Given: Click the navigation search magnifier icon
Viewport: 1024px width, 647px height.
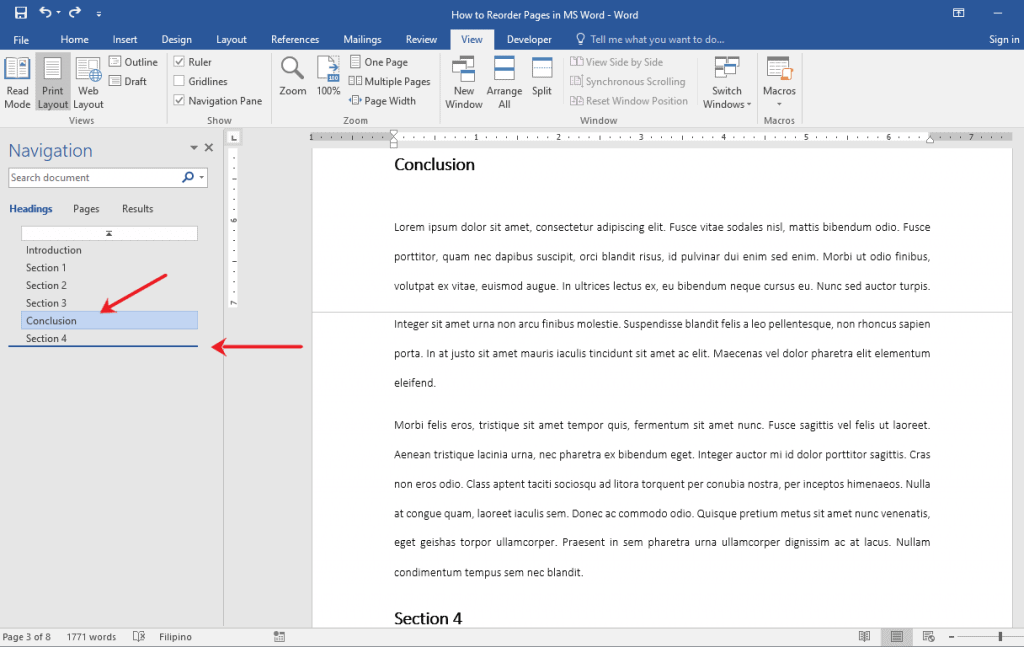Looking at the screenshot, I should (188, 177).
